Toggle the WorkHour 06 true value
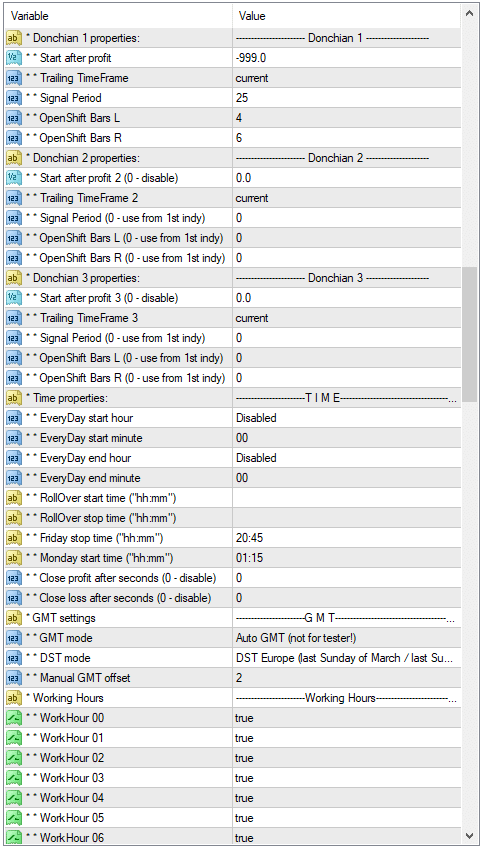The image size is (483, 852). (x=347, y=838)
